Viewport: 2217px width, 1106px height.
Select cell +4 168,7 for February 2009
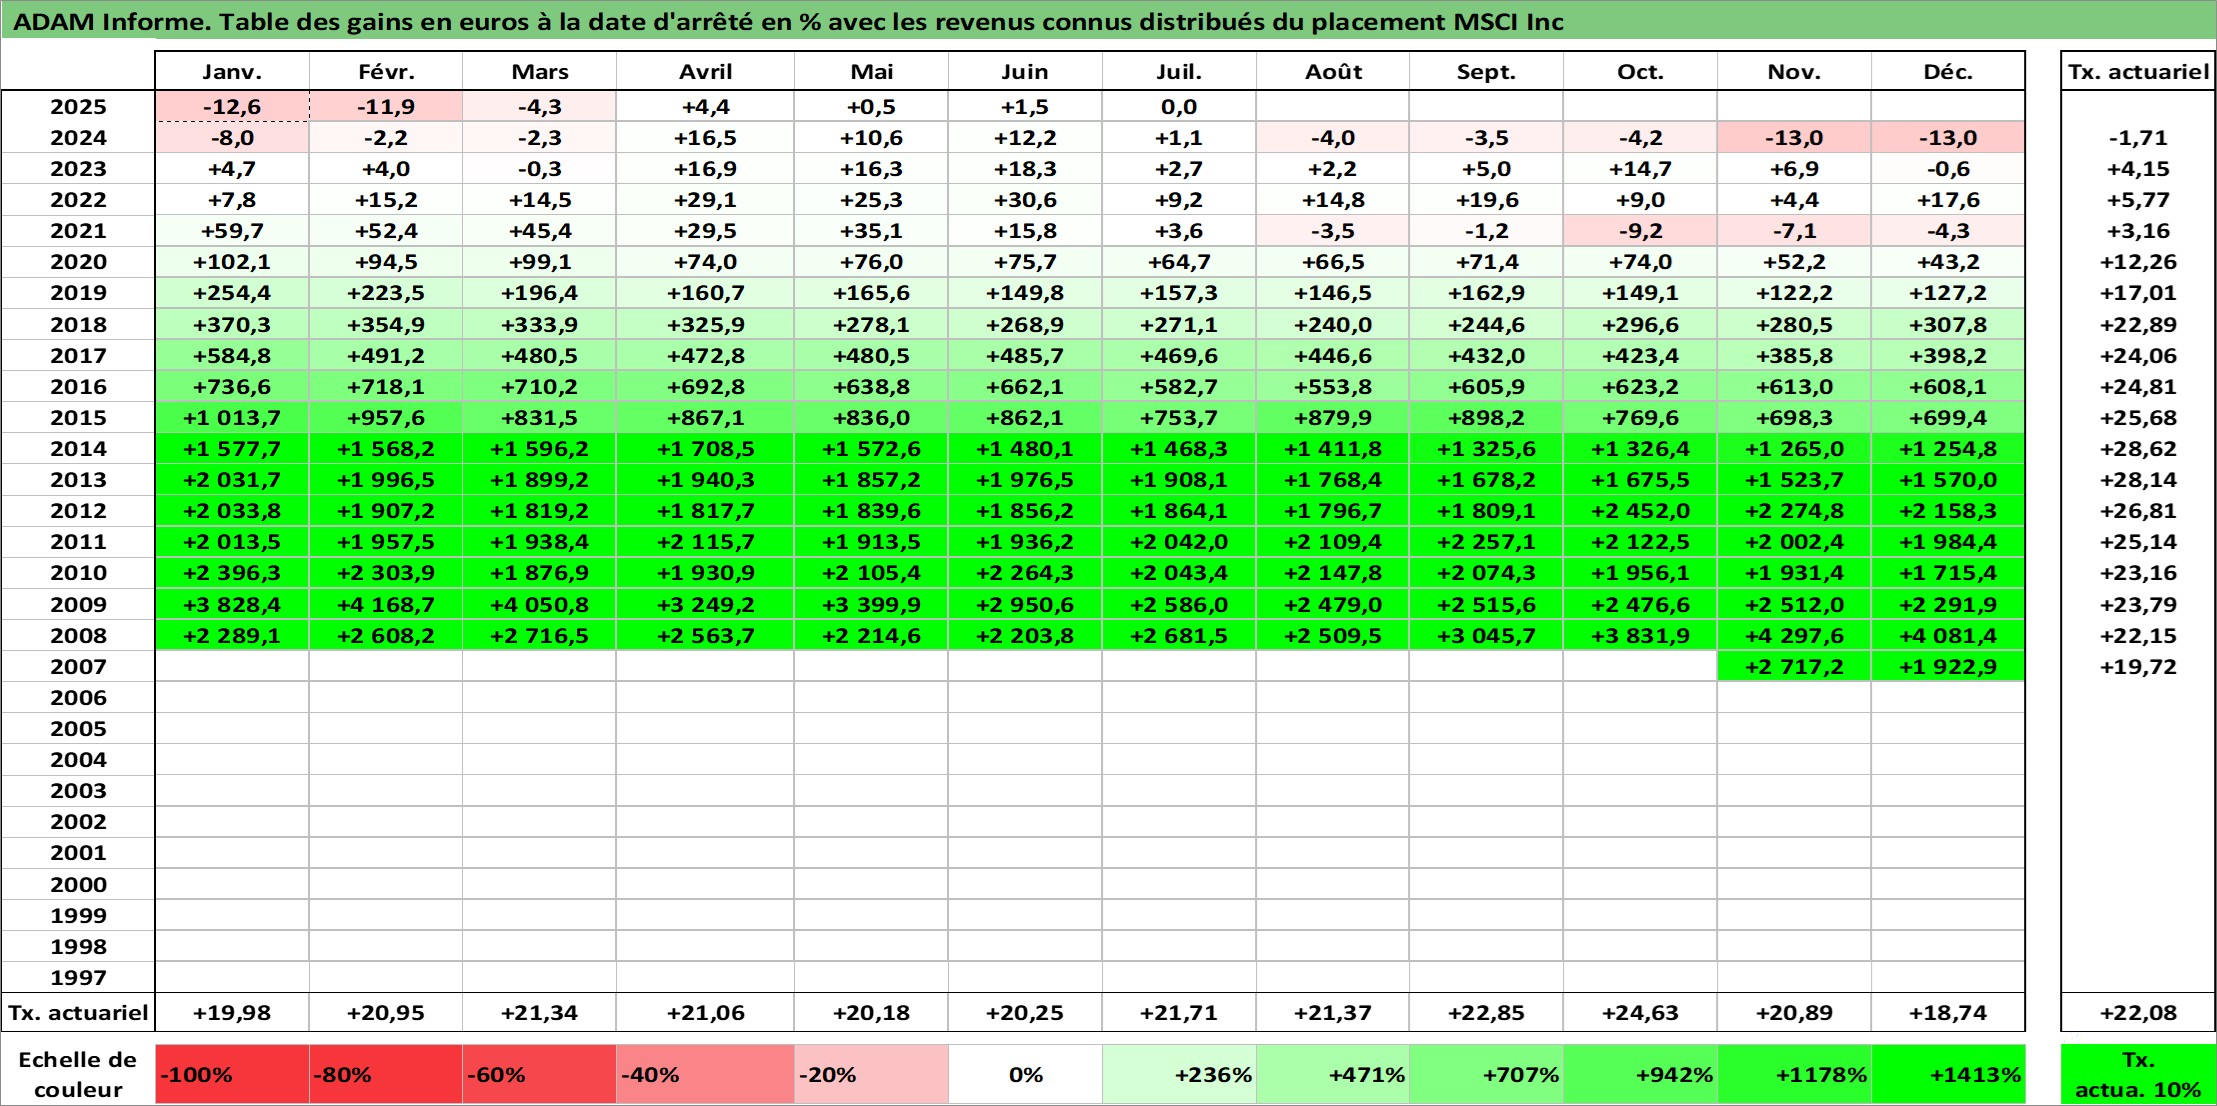pyautogui.click(x=386, y=604)
